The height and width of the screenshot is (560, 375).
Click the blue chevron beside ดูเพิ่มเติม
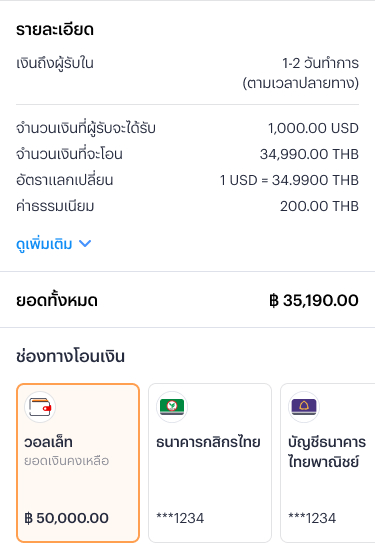85,244
